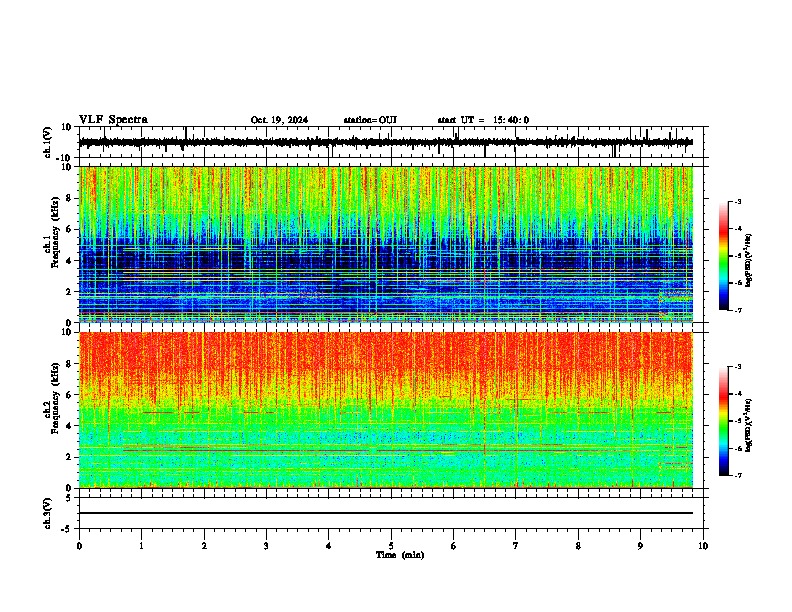
Task: Click the "4" kHz tick on ch.1 spectrogram
Action: (x=70, y=261)
